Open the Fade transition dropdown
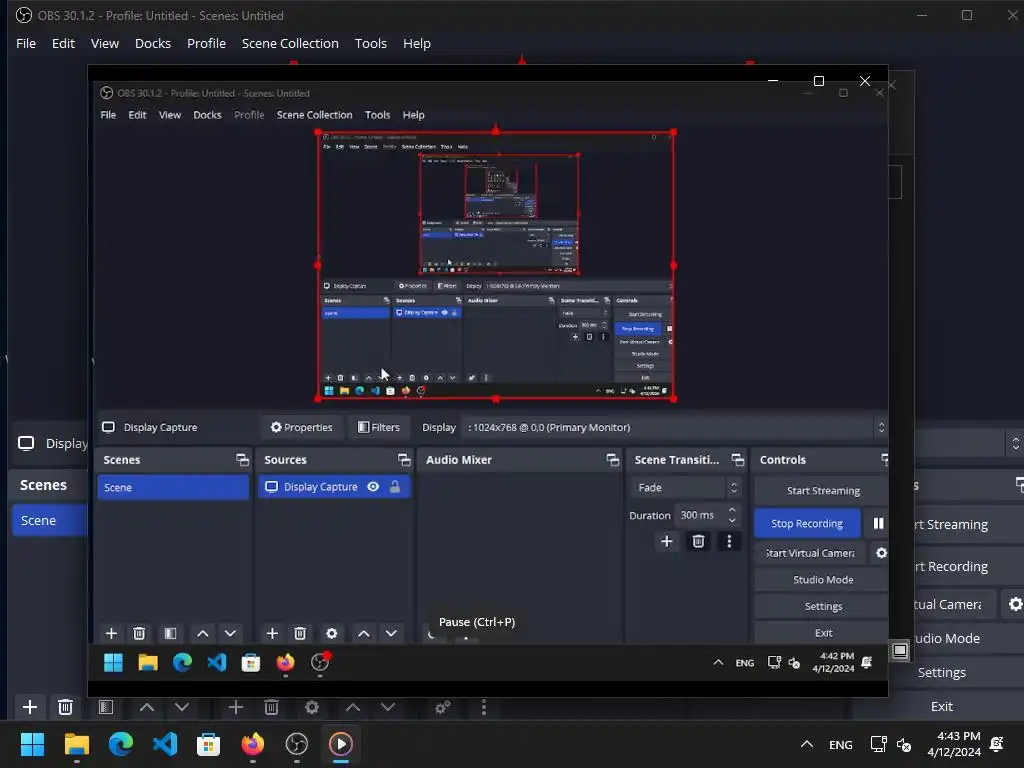The image size is (1024, 768). pos(686,487)
